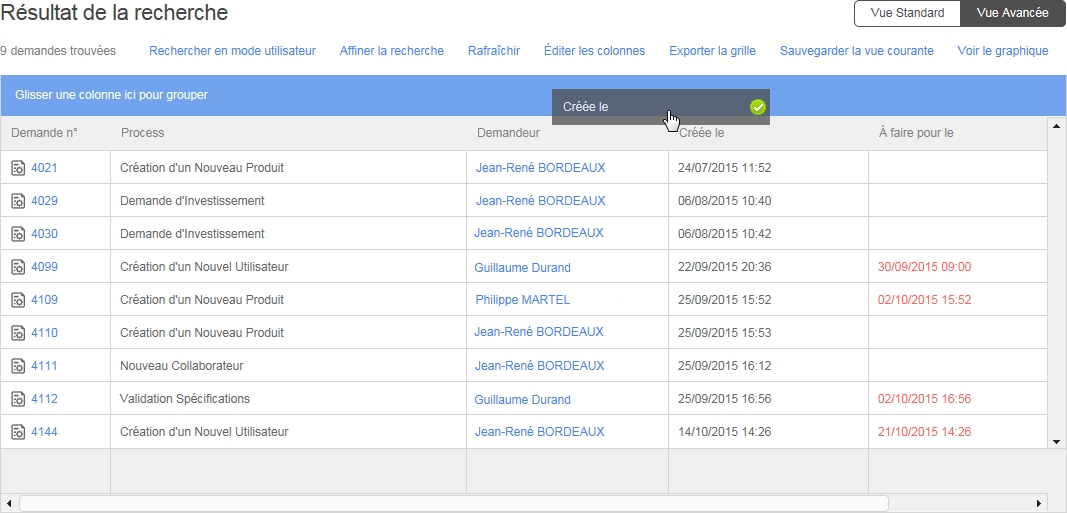Sort by the Process column header
The height and width of the screenshot is (513, 1067).
pos(142,133)
